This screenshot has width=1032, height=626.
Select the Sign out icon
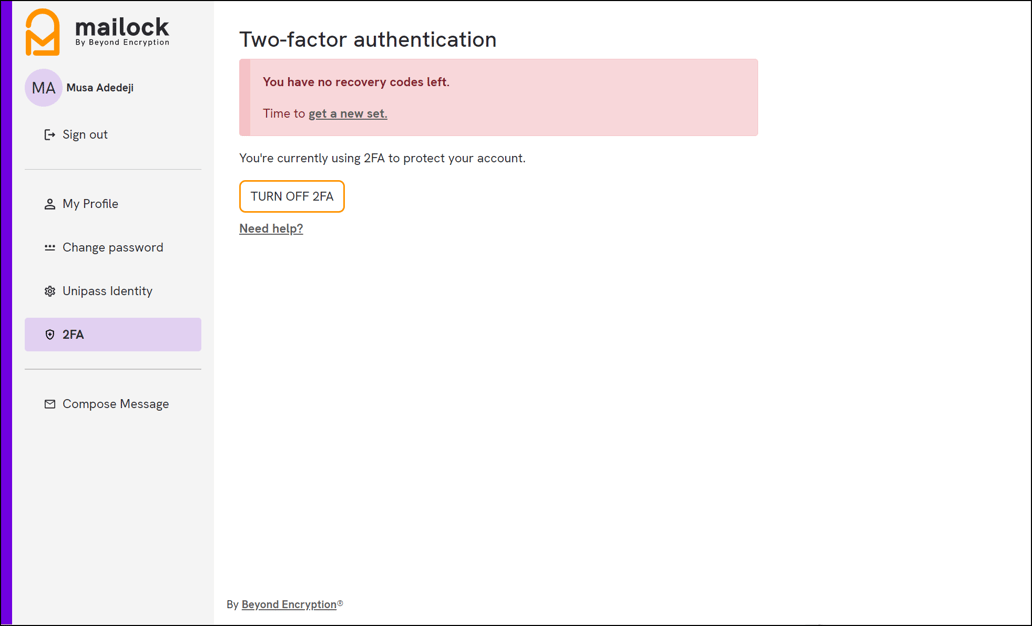point(49,134)
